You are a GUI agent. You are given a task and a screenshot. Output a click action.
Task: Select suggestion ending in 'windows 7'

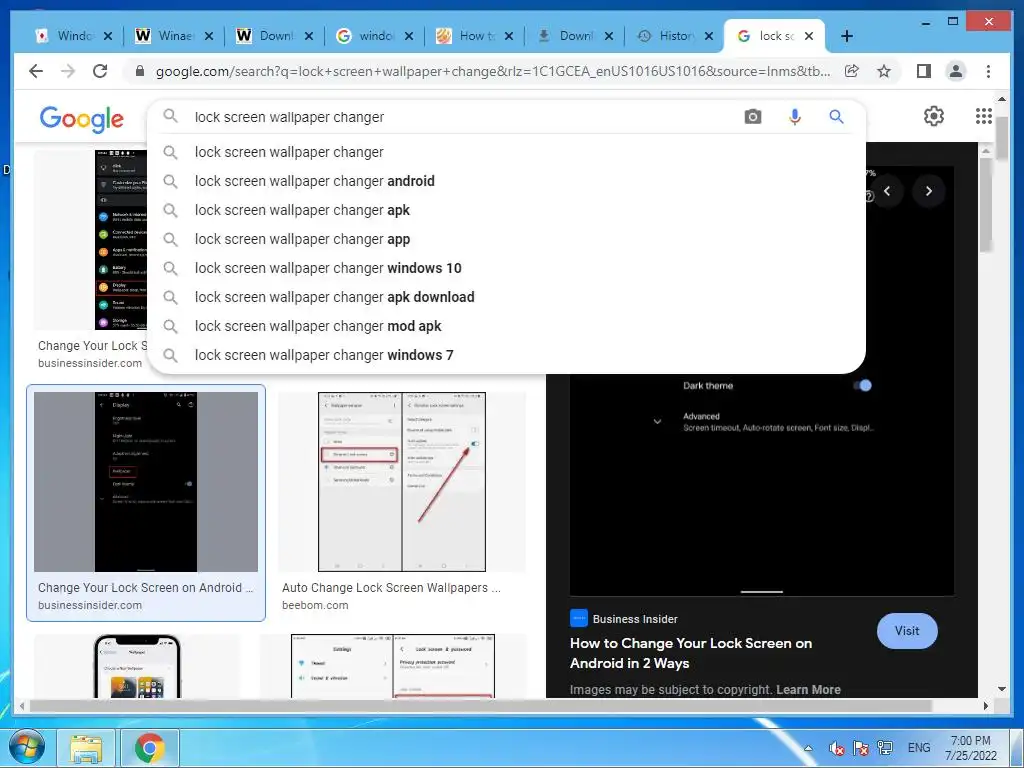coord(507,355)
